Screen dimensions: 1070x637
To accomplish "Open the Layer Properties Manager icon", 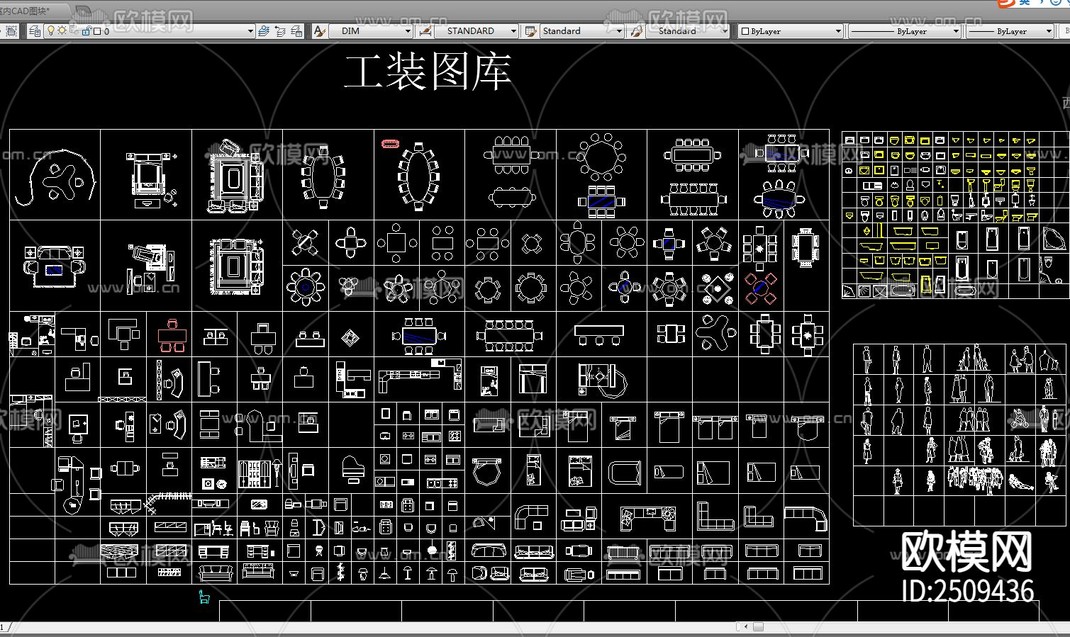I will (x=34, y=31).
